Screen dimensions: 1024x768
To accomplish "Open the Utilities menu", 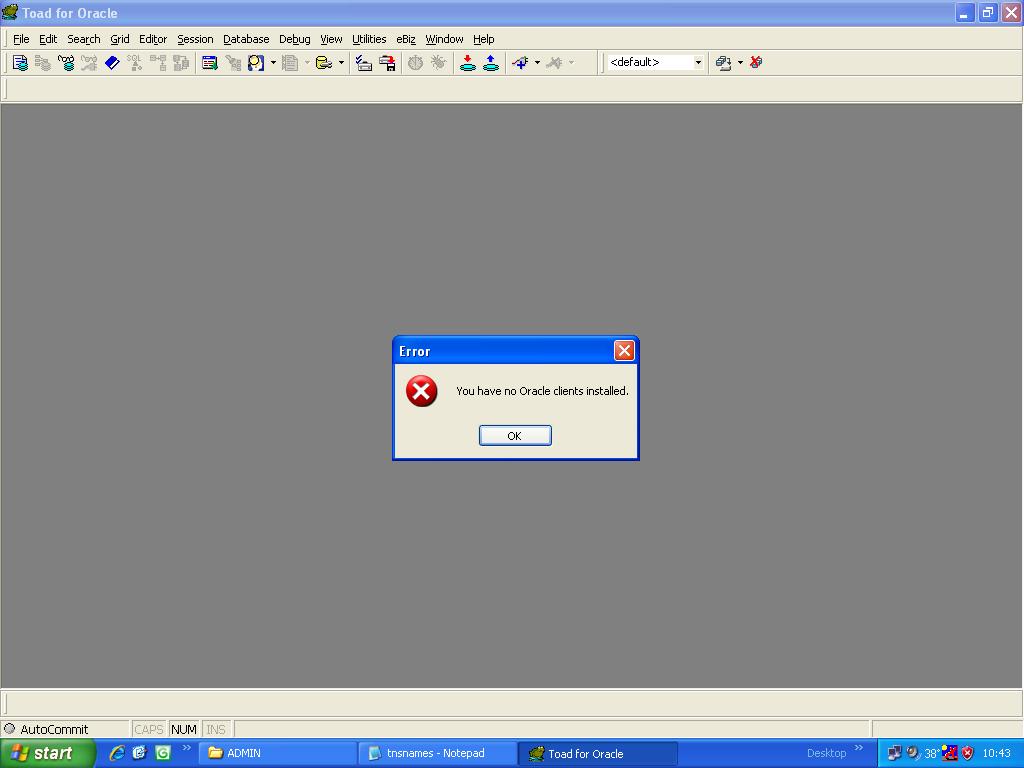I will pos(368,39).
